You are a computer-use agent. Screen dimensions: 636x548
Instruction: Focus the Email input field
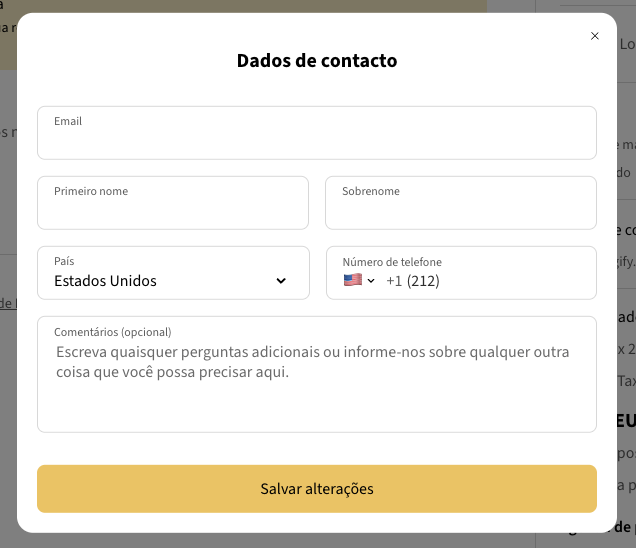pyautogui.click(x=316, y=141)
